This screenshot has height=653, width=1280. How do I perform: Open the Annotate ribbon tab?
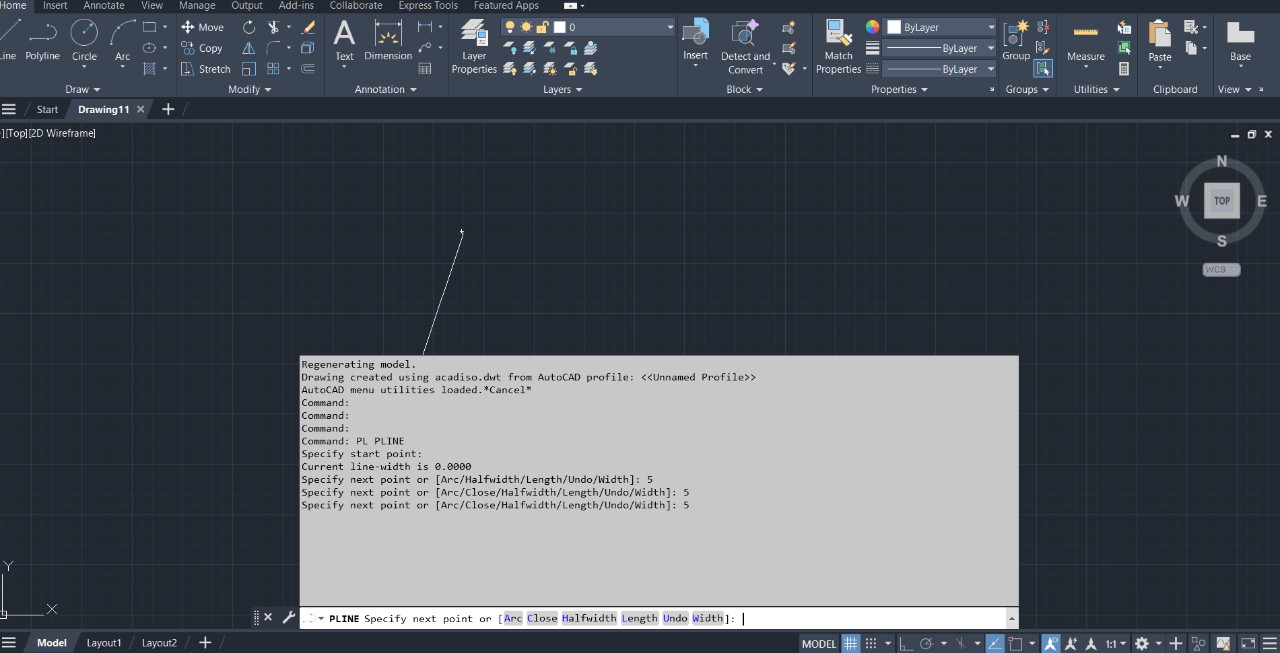tap(104, 6)
